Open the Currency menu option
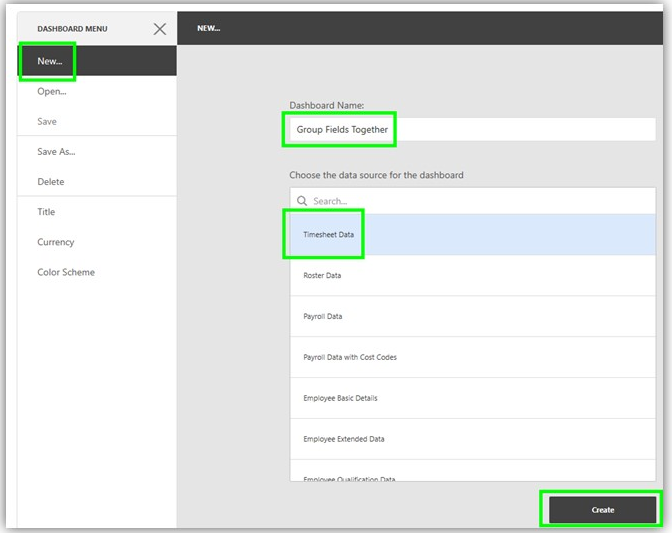 pyautogui.click(x=97, y=242)
